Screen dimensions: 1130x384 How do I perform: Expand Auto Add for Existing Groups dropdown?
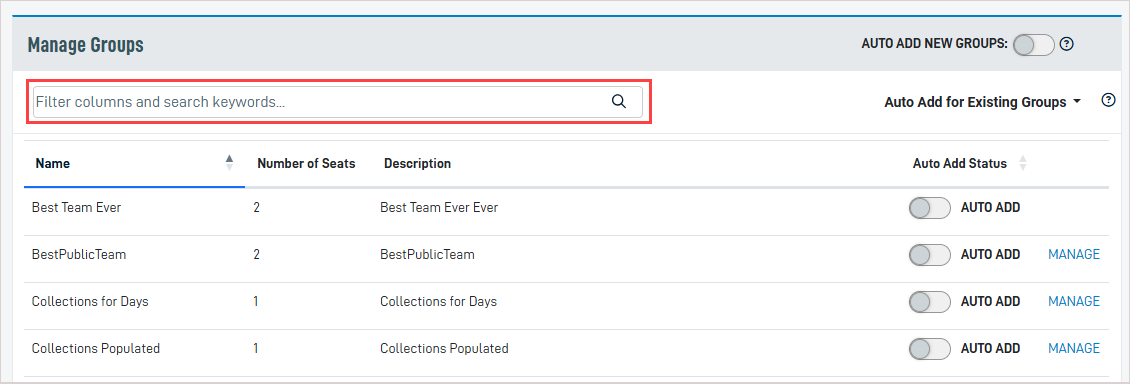click(983, 102)
